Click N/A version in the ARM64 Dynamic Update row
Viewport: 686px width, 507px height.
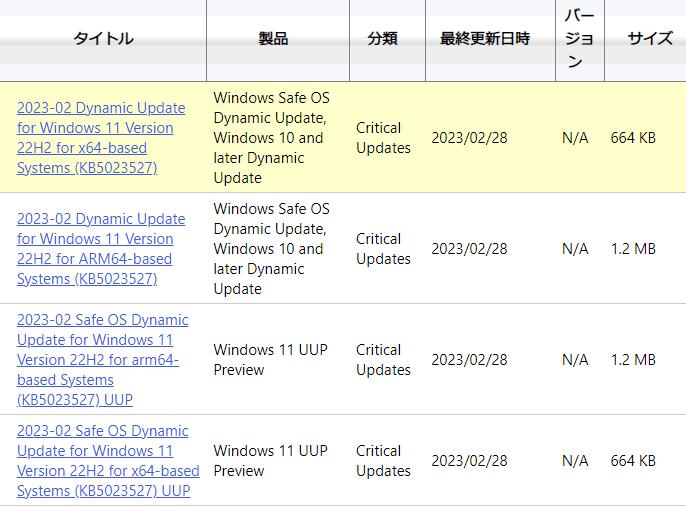(575, 249)
